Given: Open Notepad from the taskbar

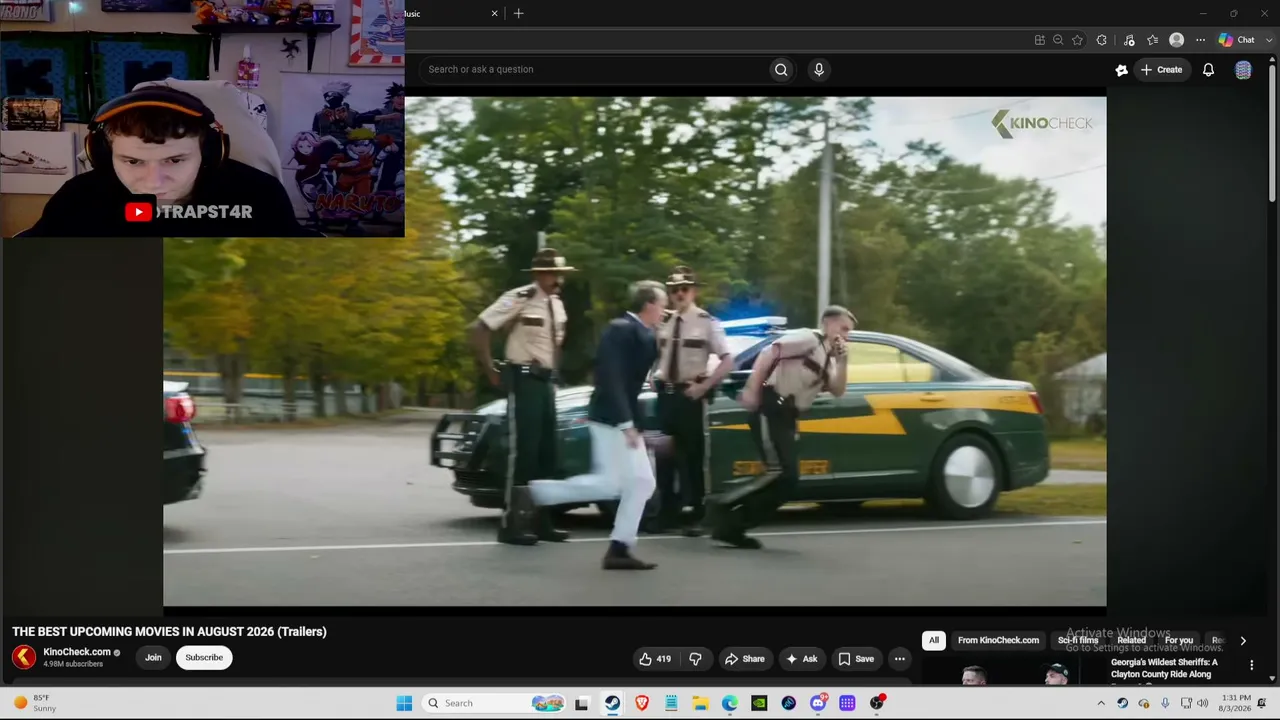Looking at the screenshot, I should [671, 703].
